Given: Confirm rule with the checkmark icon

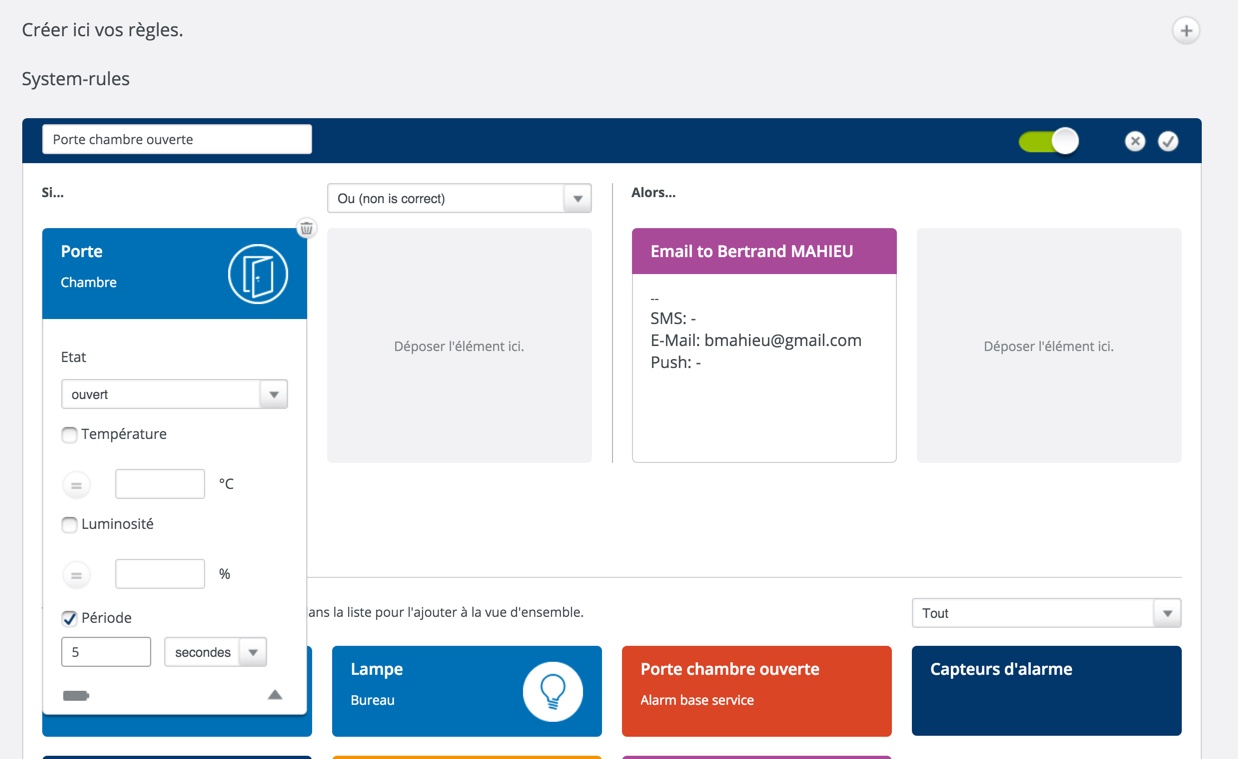Looking at the screenshot, I should click(x=1168, y=141).
